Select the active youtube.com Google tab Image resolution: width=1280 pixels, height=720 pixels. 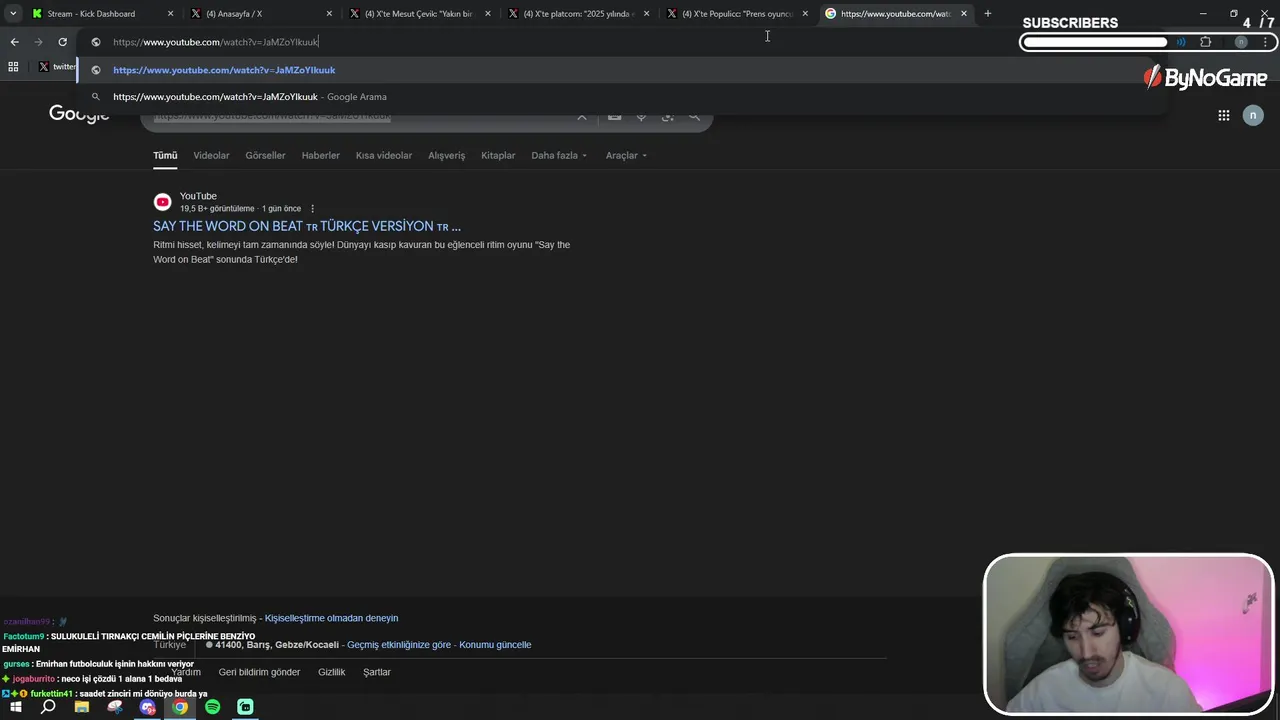pyautogui.click(x=895, y=14)
